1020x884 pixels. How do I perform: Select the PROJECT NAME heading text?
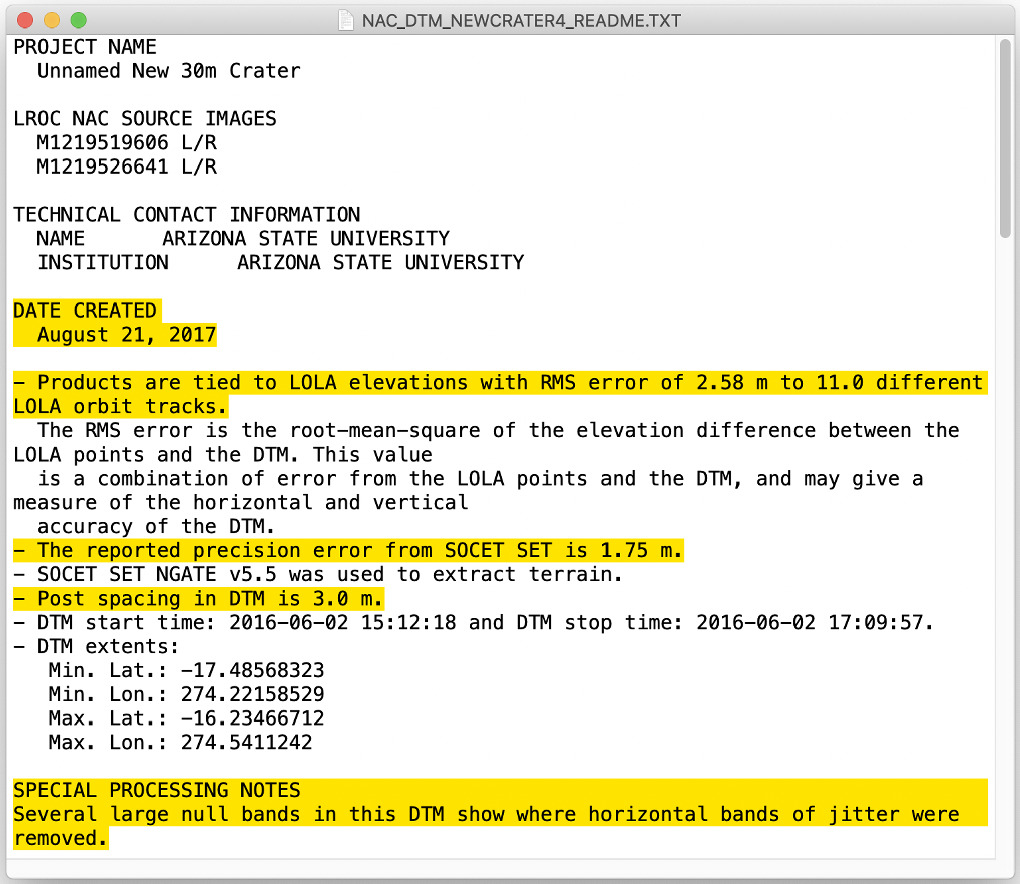pos(85,46)
